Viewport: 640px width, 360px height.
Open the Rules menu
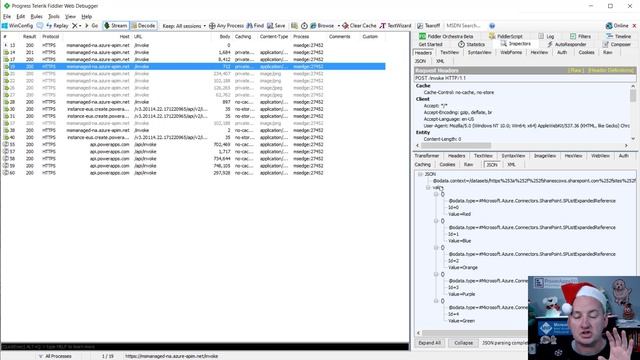tap(36, 16)
